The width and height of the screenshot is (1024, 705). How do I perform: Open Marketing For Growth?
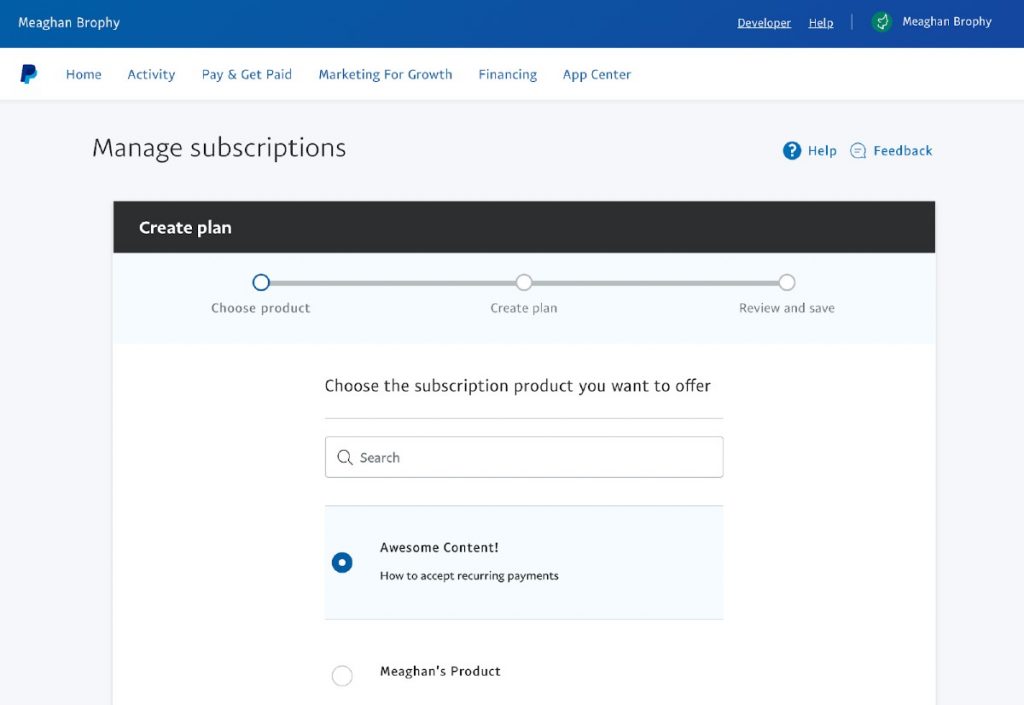[x=385, y=74]
